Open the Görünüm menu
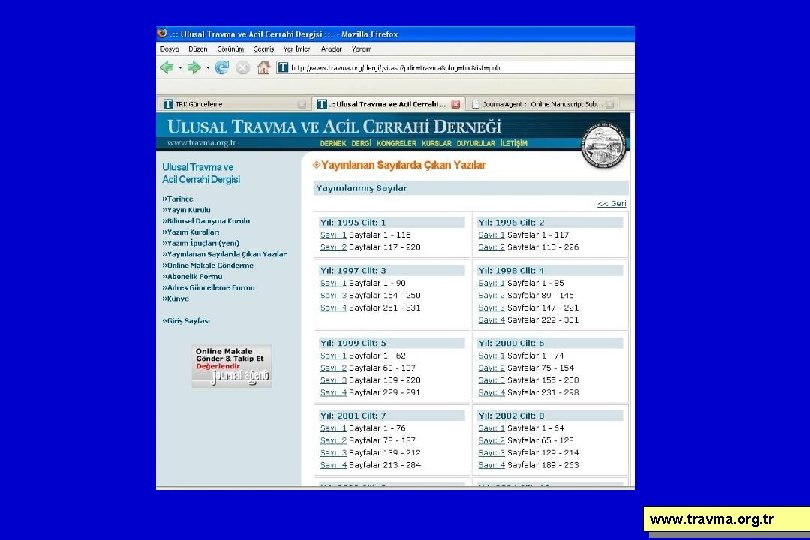810x540 pixels. point(230,49)
